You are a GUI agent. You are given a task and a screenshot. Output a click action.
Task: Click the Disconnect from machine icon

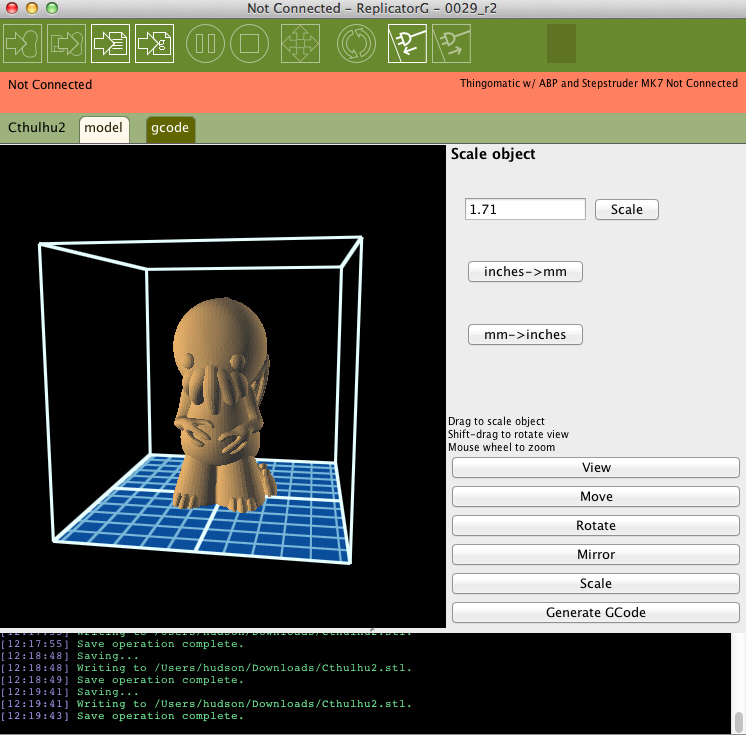452,43
